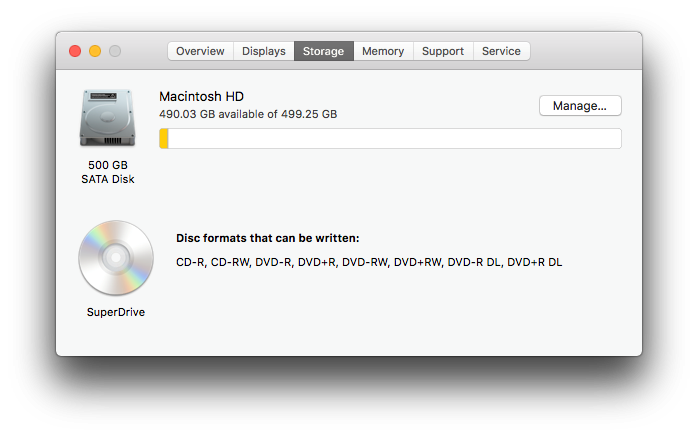Select the Storage tab
The height and width of the screenshot is (436, 698).
click(323, 51)
